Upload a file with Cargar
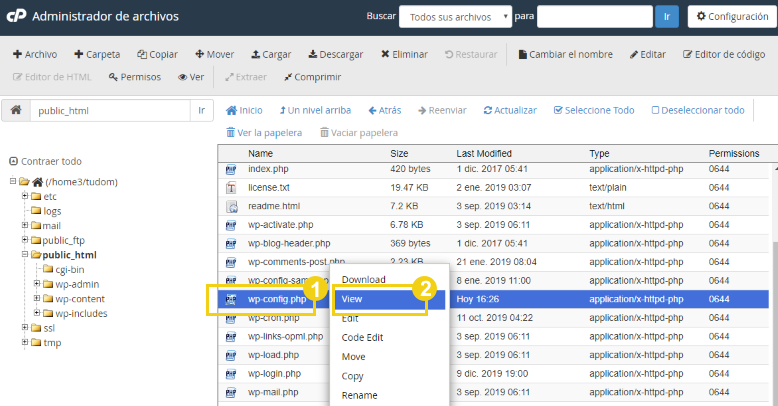This screenshot has width=778, height=406. [x=271, y=54]
